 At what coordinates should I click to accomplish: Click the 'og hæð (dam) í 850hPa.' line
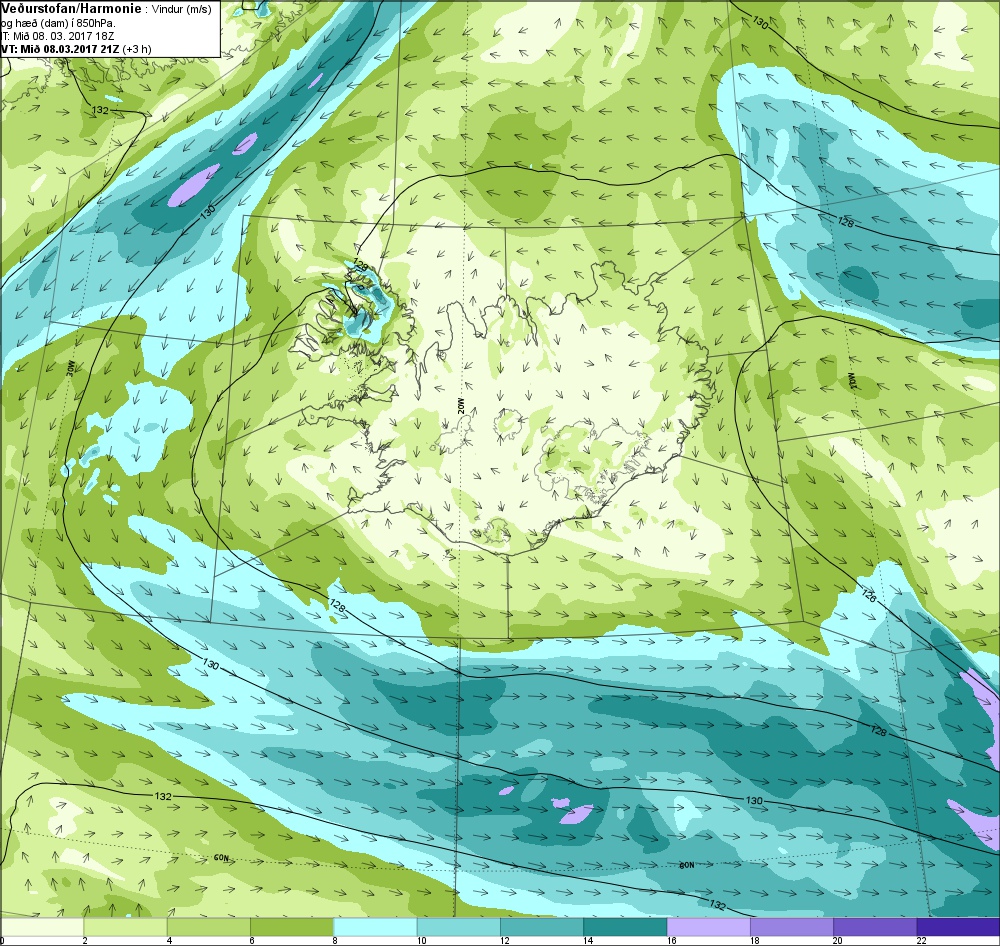tap(58, 23)
